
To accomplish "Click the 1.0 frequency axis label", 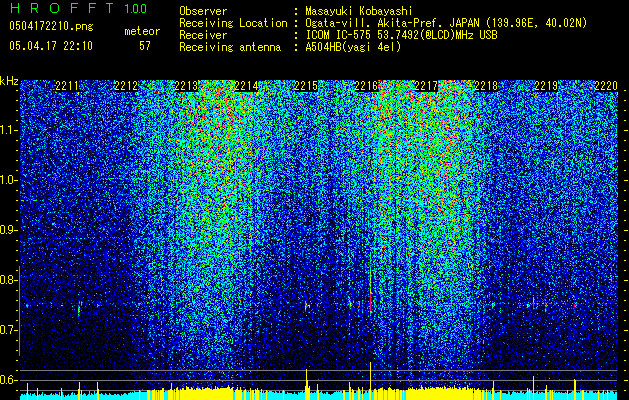I will click(x=8, y=180).
